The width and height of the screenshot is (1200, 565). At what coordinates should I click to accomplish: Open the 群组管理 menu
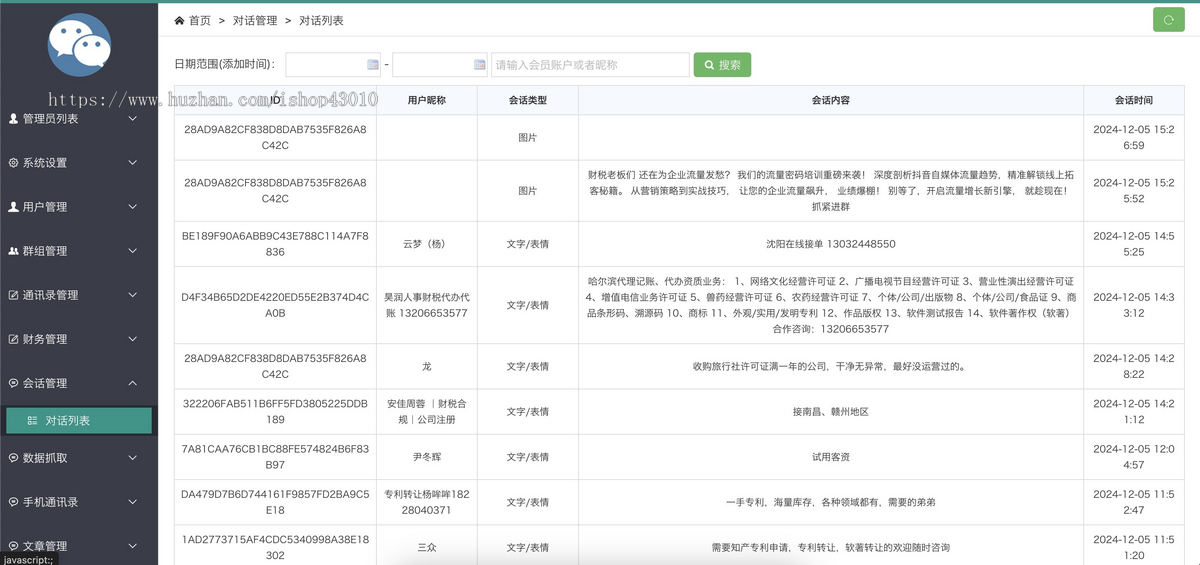[x=79, y=251]
